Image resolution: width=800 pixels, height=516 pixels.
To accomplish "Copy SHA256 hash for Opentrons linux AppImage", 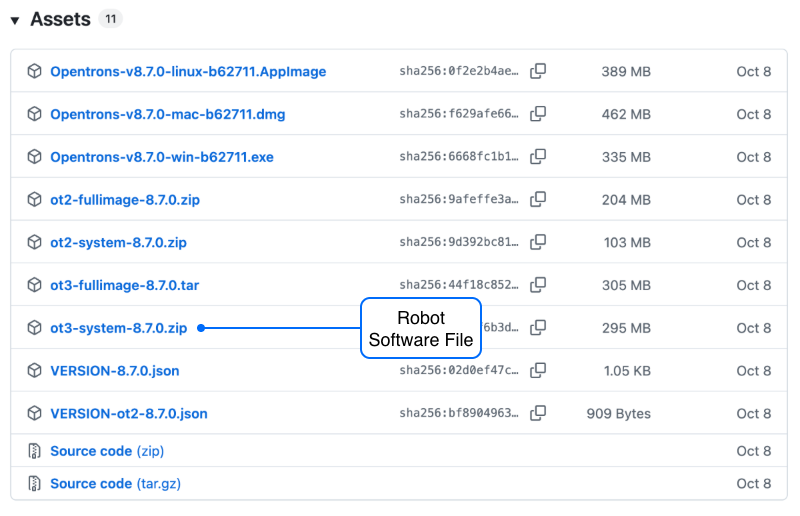I will (x=538, y=71).
